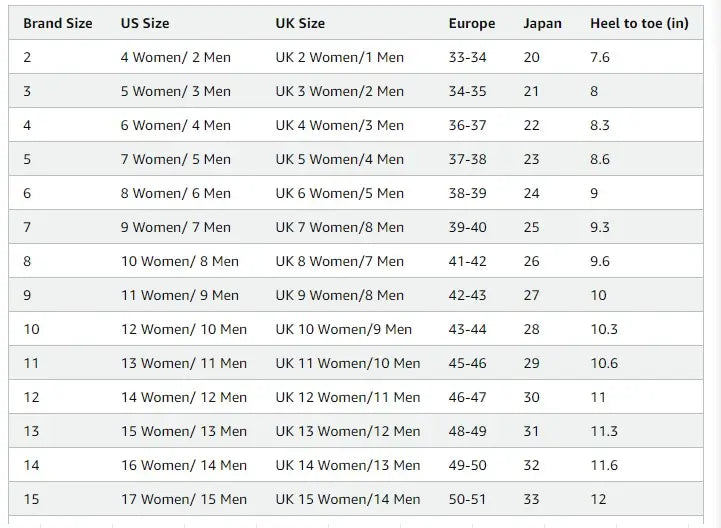Select the UK 3 Women/2 Men cell
The width and height of the screenshot is (721, 528).
[x=340, y=91]
